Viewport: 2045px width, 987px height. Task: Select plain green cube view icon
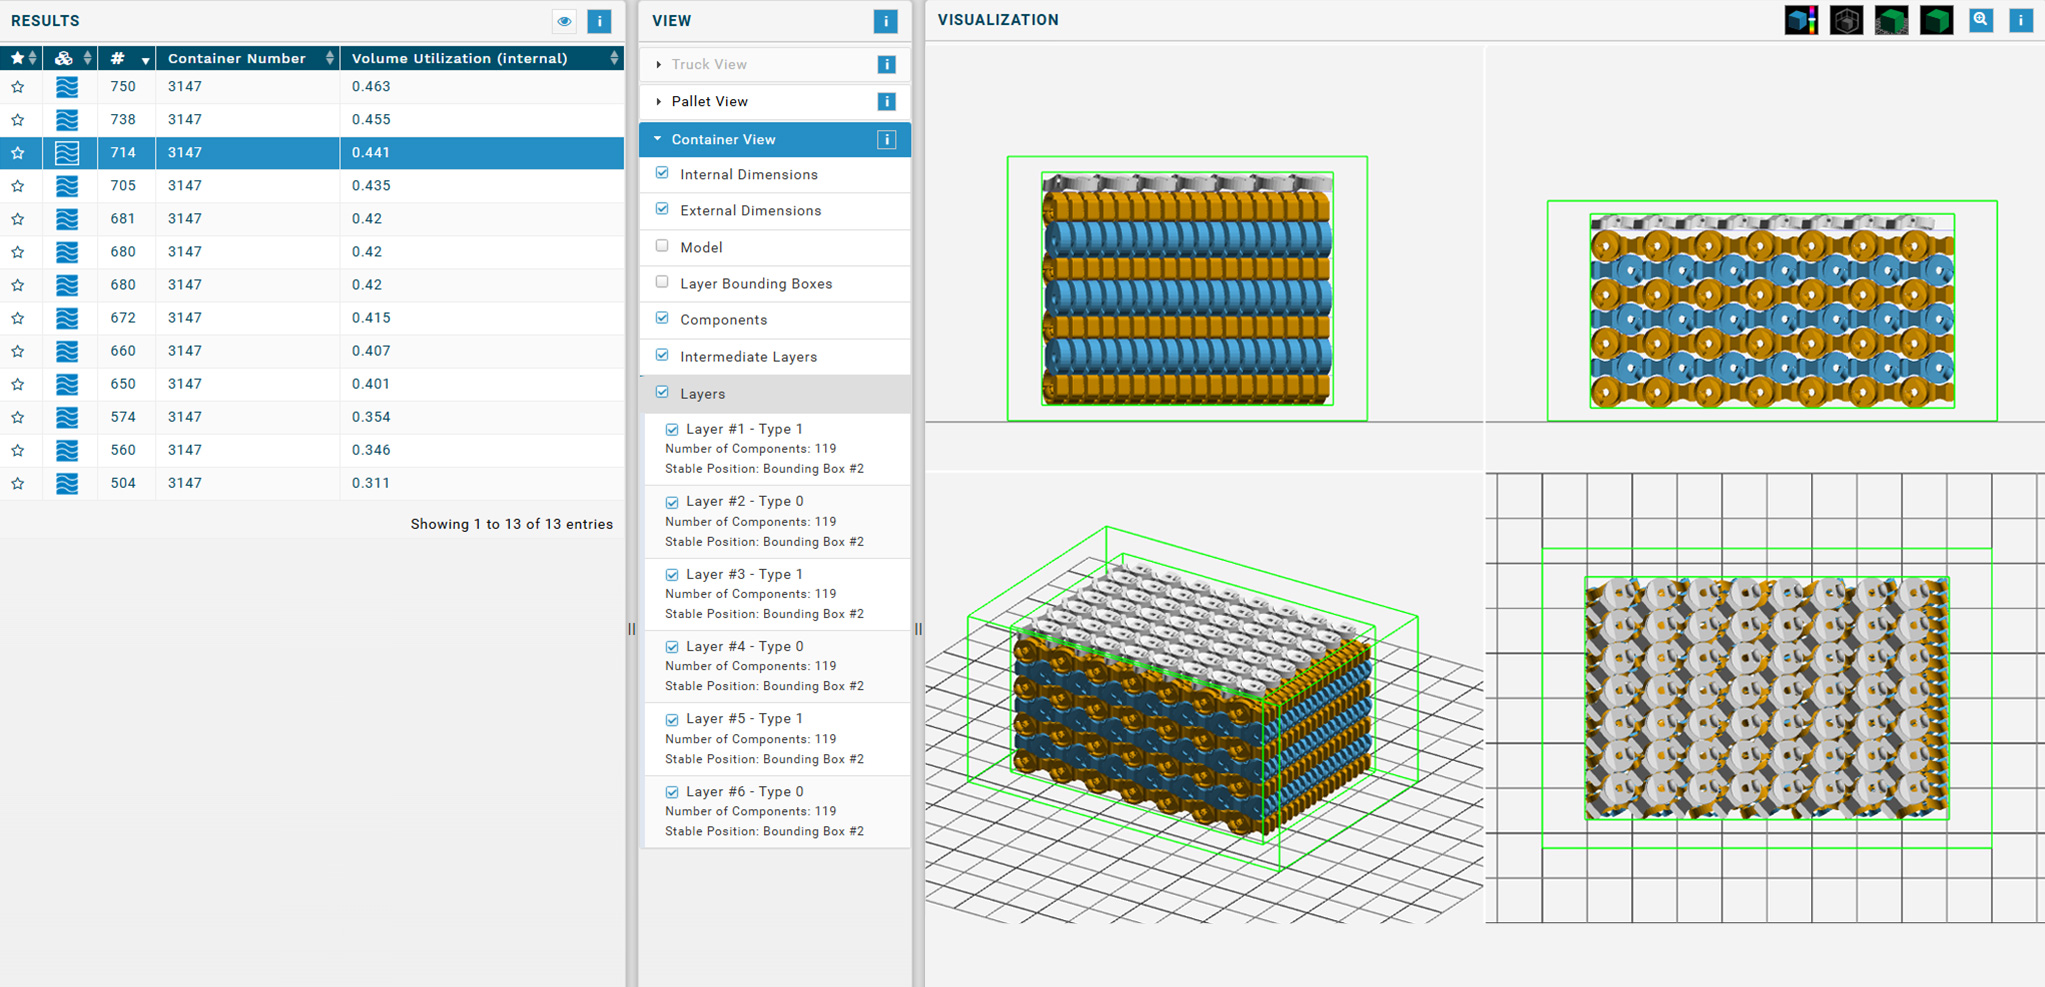(x=1937, y=20)
